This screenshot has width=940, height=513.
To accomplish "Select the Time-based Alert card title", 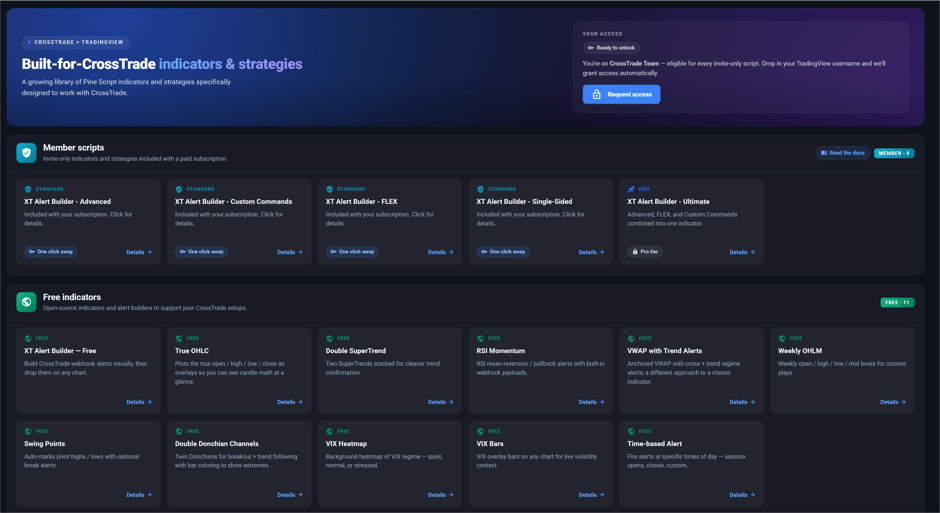I will 655,443.
